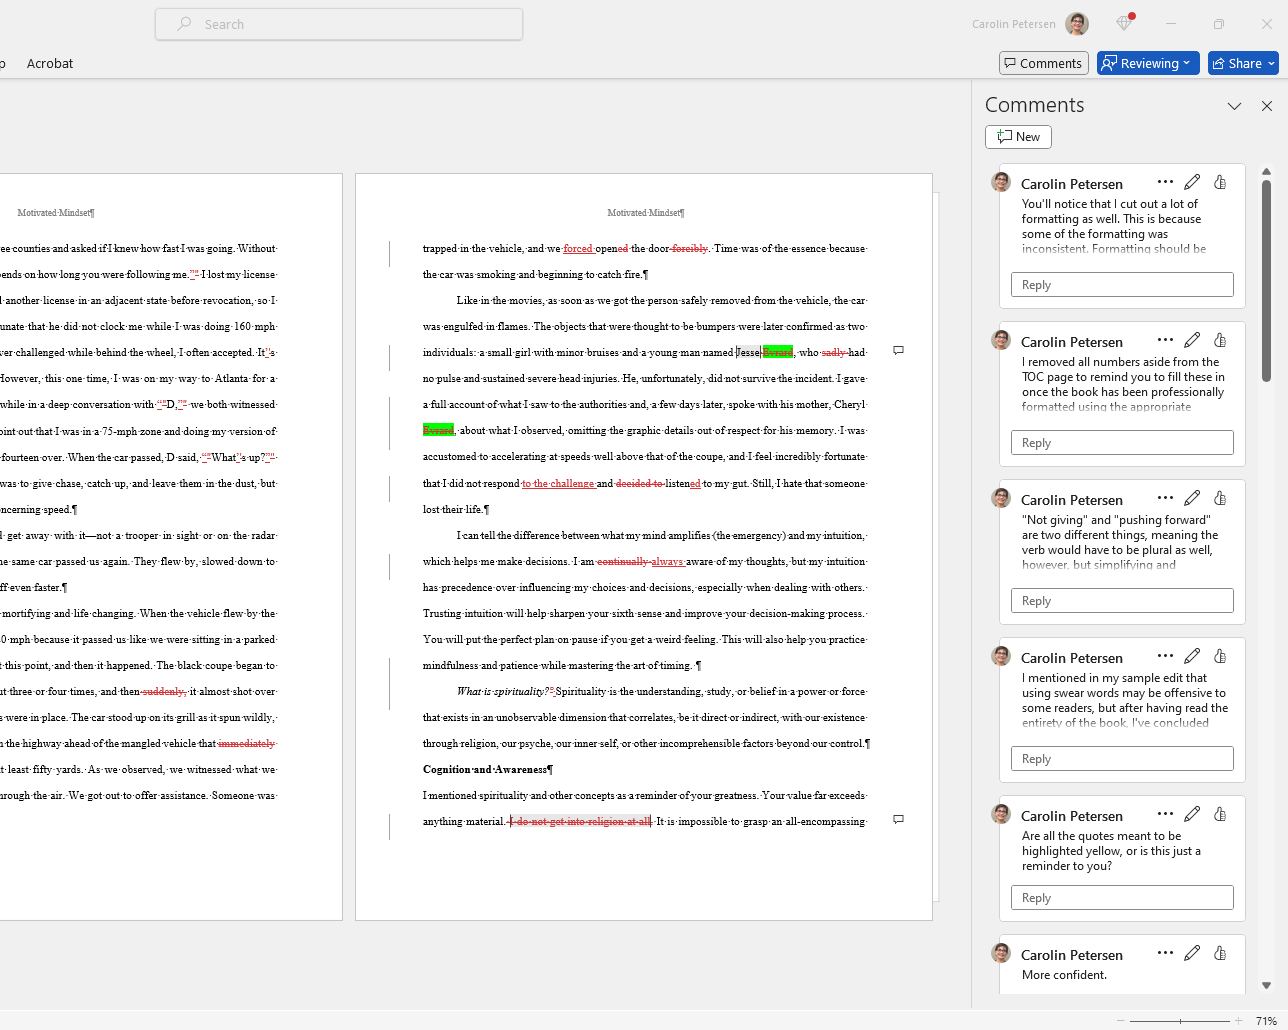
Task: Open more options on the formatting comment
Action: [x=1165, y=182]
